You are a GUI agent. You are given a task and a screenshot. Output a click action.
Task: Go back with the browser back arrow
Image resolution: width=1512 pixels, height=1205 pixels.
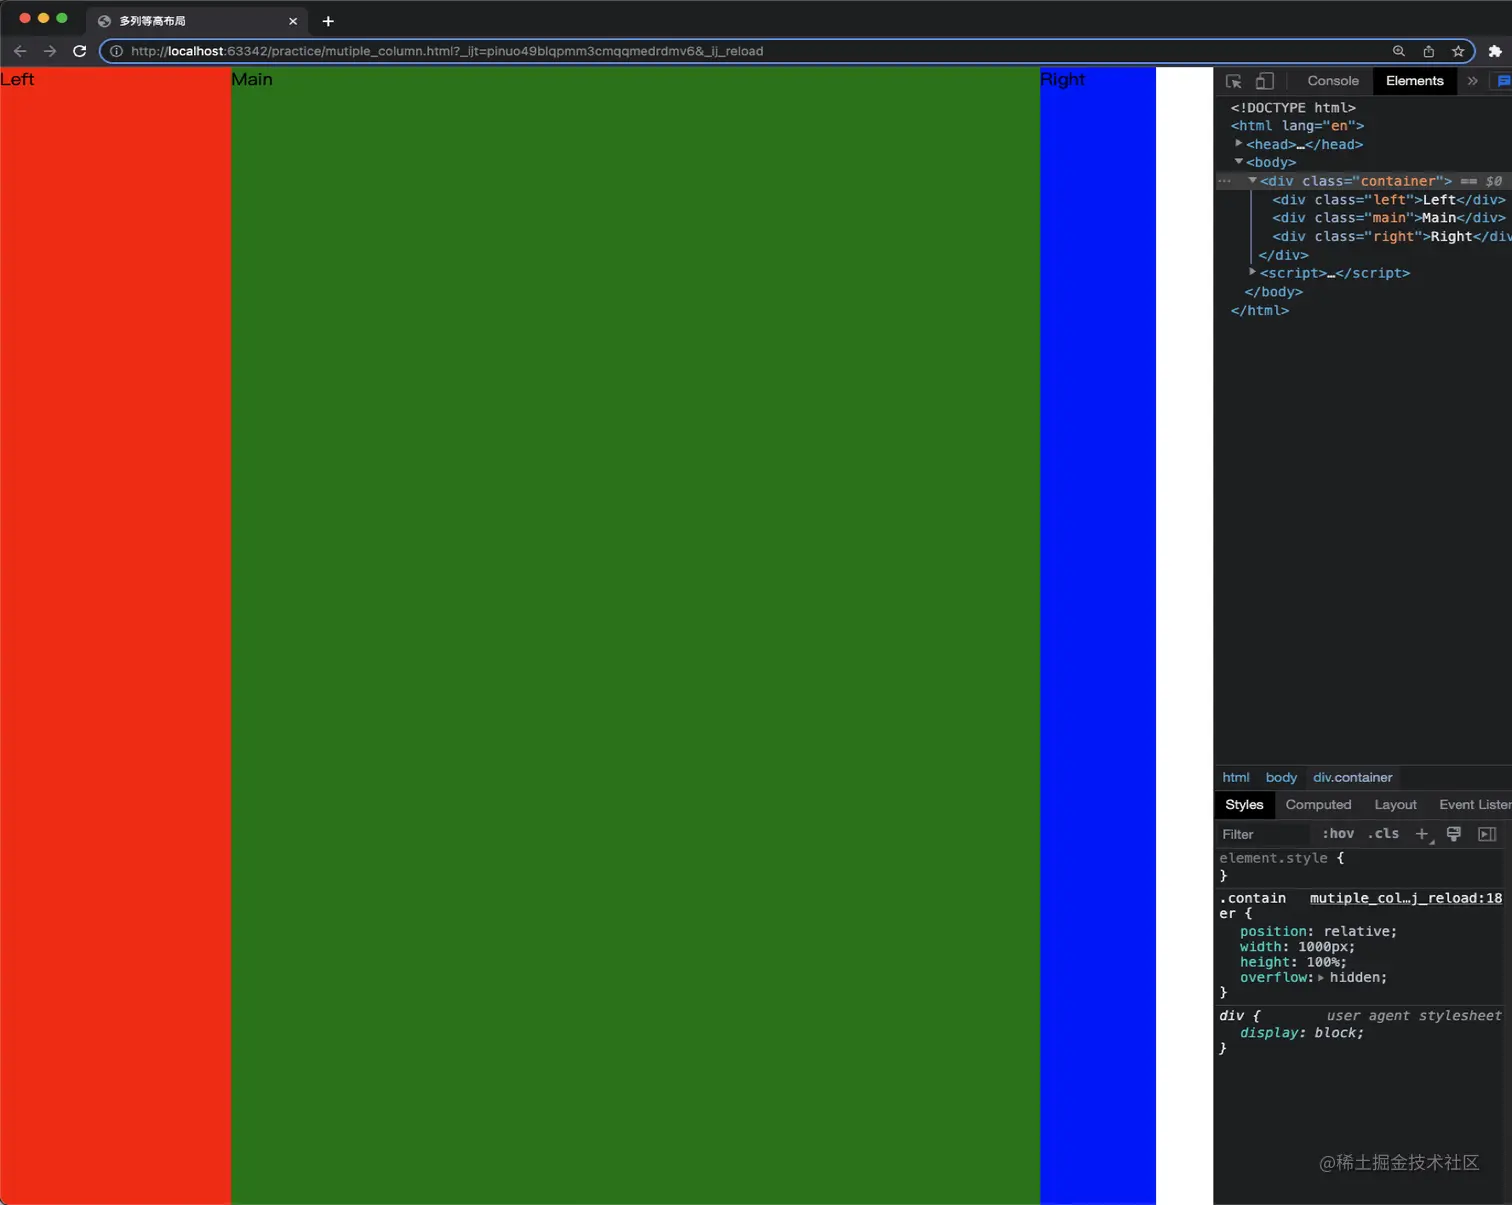point(20,51)
